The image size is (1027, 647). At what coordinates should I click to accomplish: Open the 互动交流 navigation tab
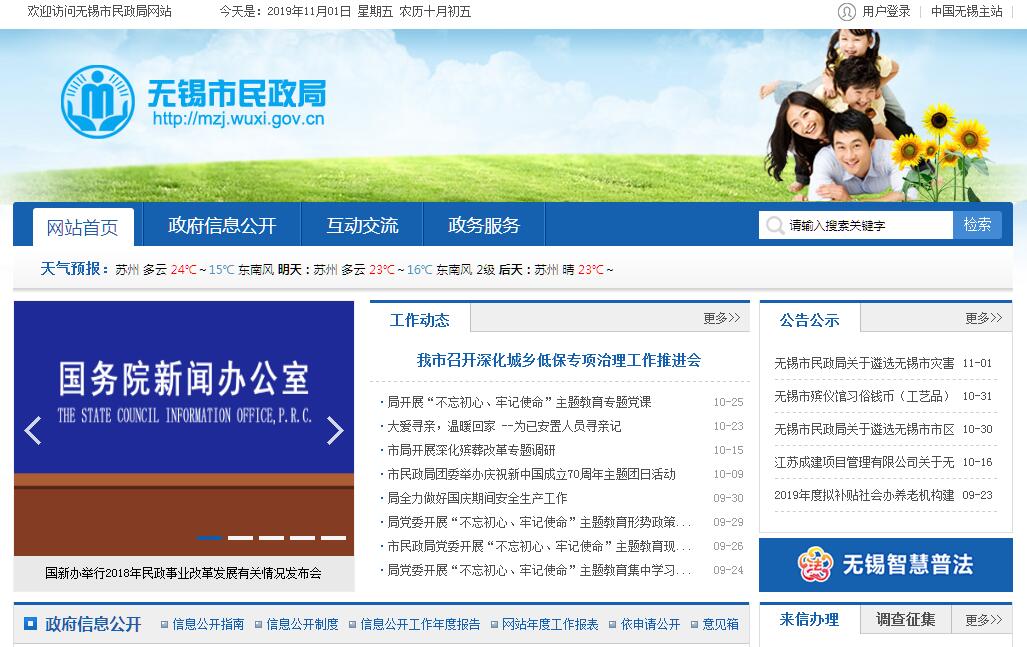(x=362, y=225)
